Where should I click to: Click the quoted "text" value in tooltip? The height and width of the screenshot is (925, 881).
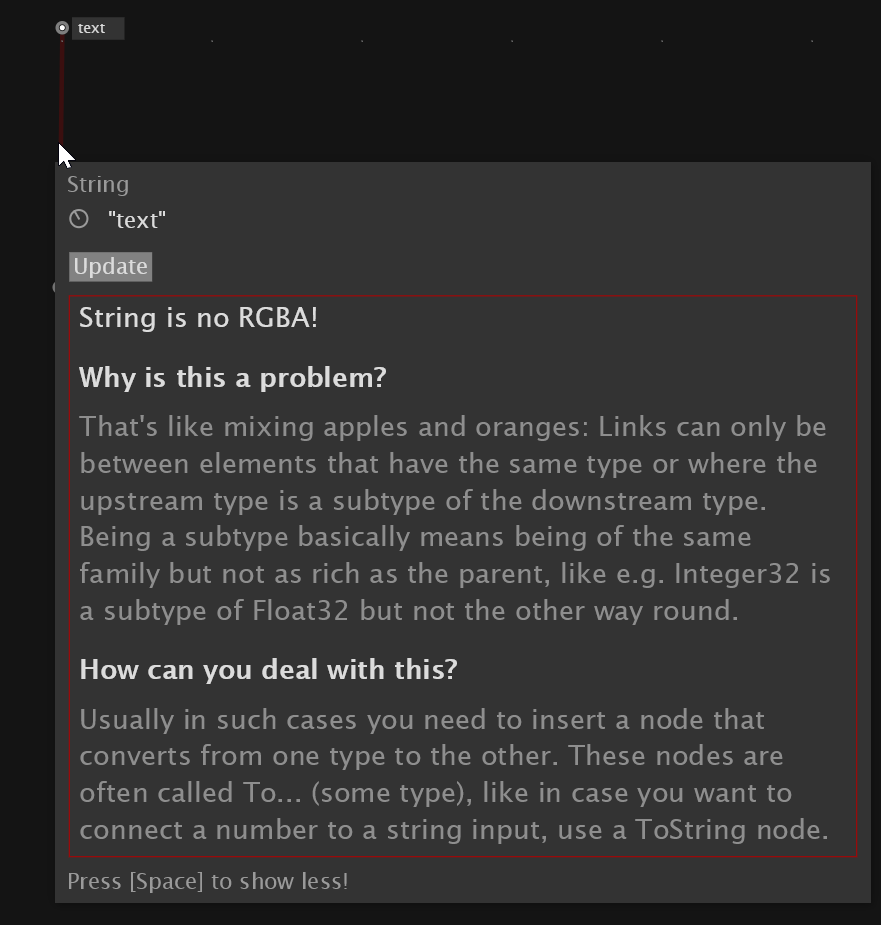[137, 220]
